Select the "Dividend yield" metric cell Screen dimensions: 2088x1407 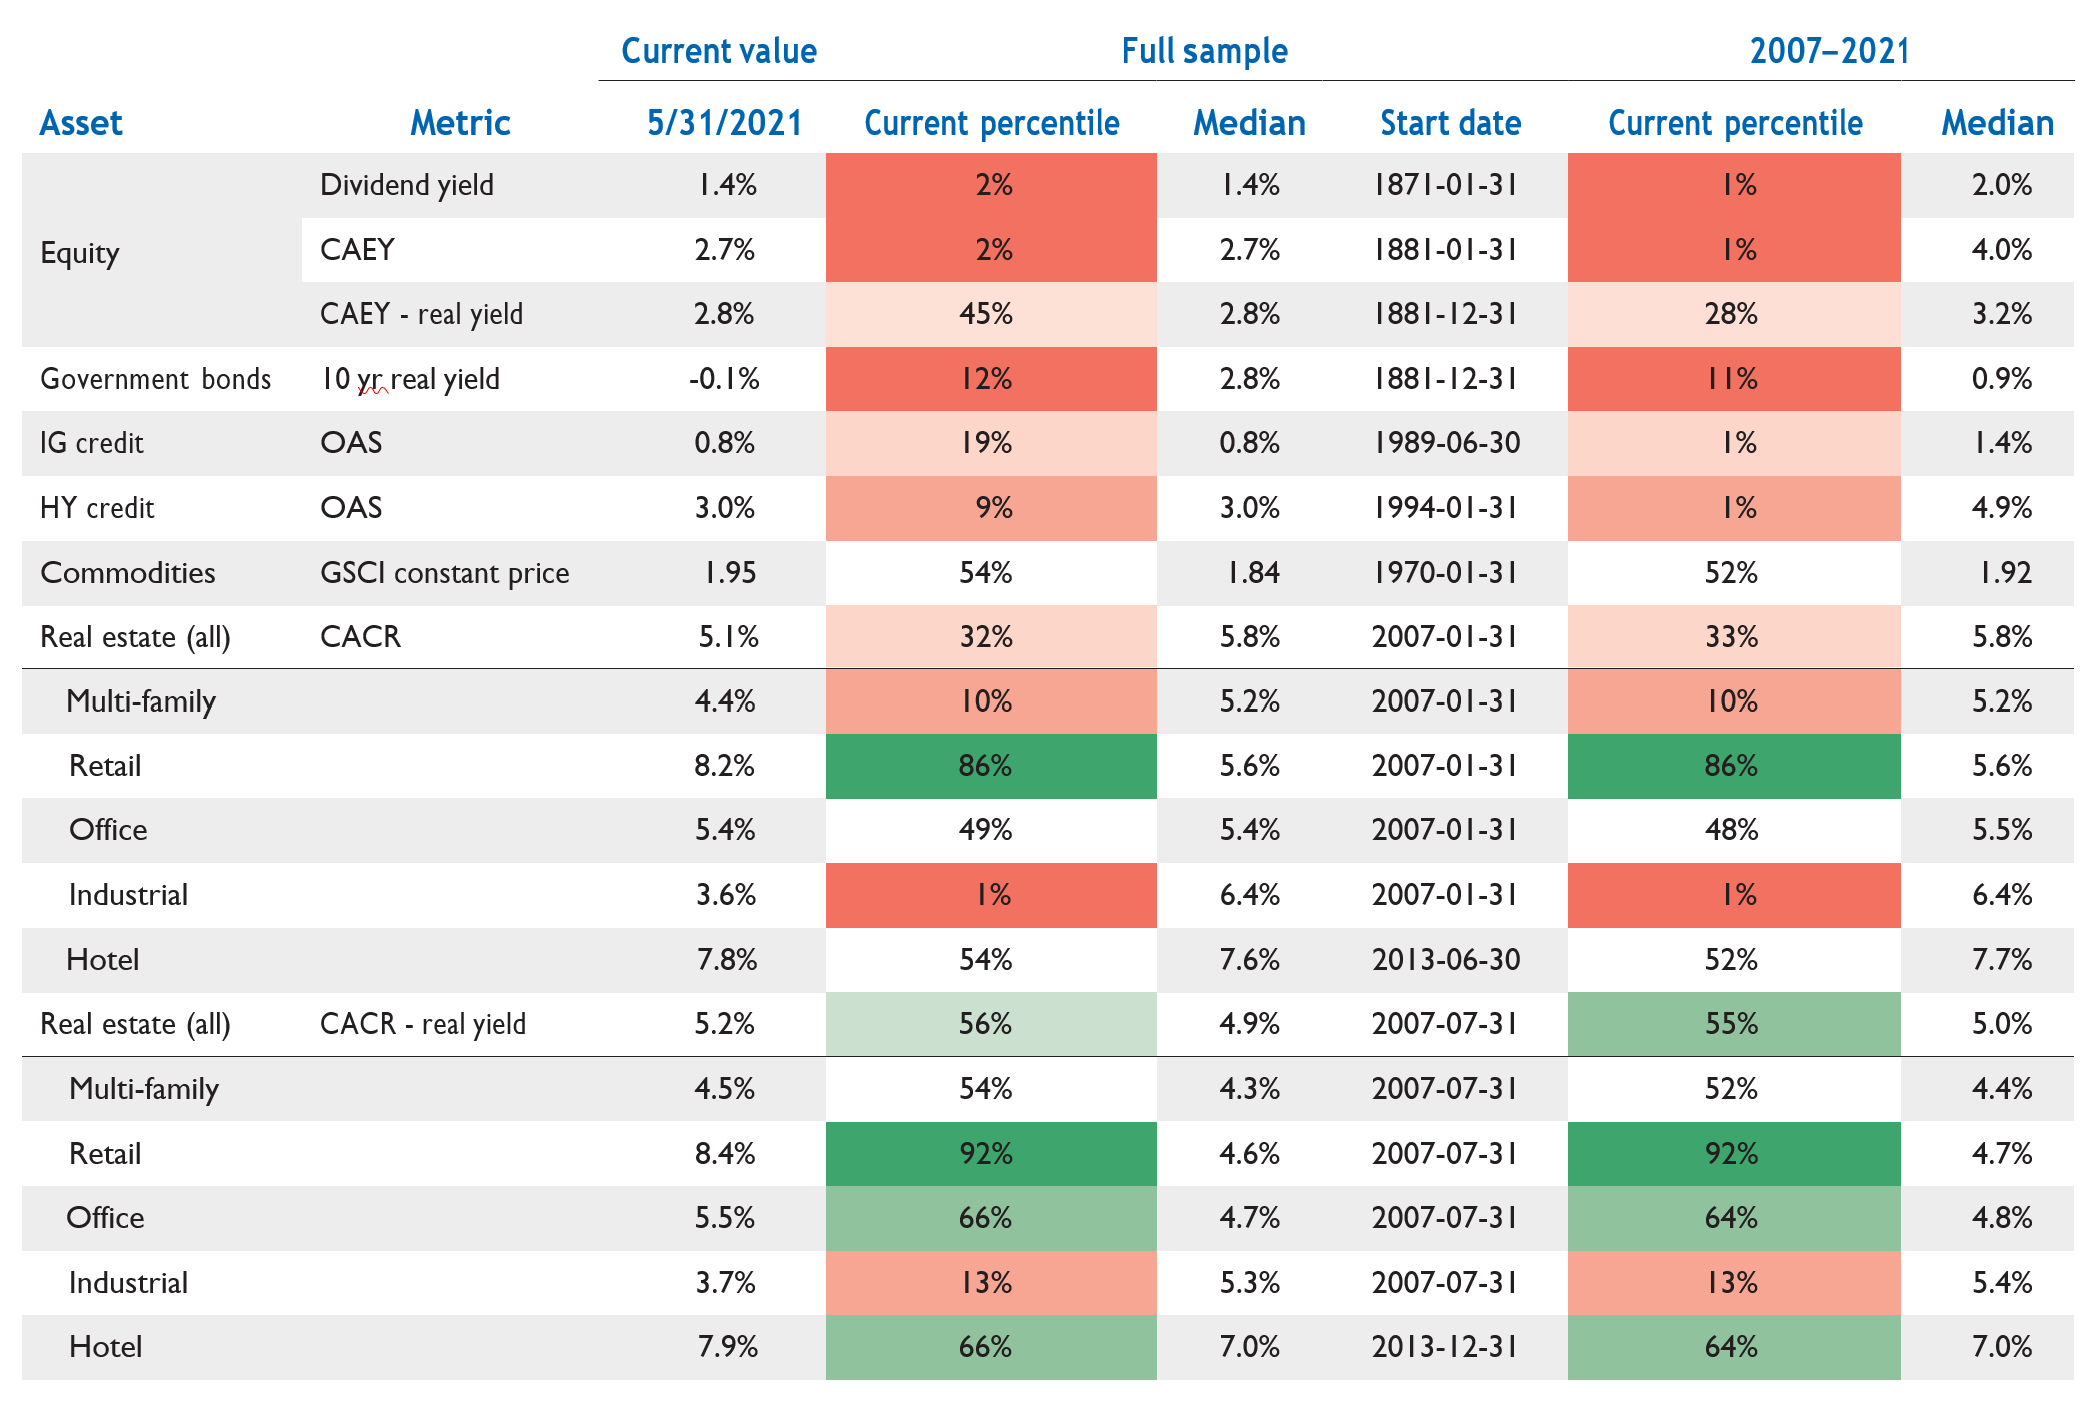[x=407, y=185]
